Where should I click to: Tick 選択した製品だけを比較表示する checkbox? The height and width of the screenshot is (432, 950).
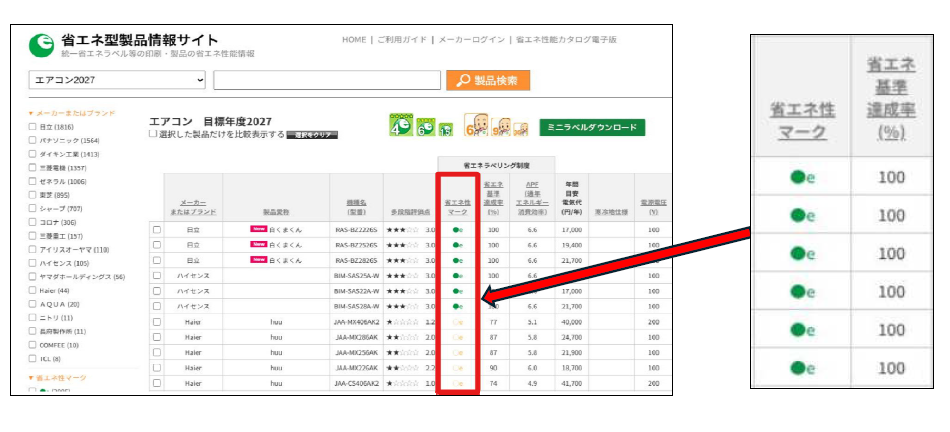153,134
